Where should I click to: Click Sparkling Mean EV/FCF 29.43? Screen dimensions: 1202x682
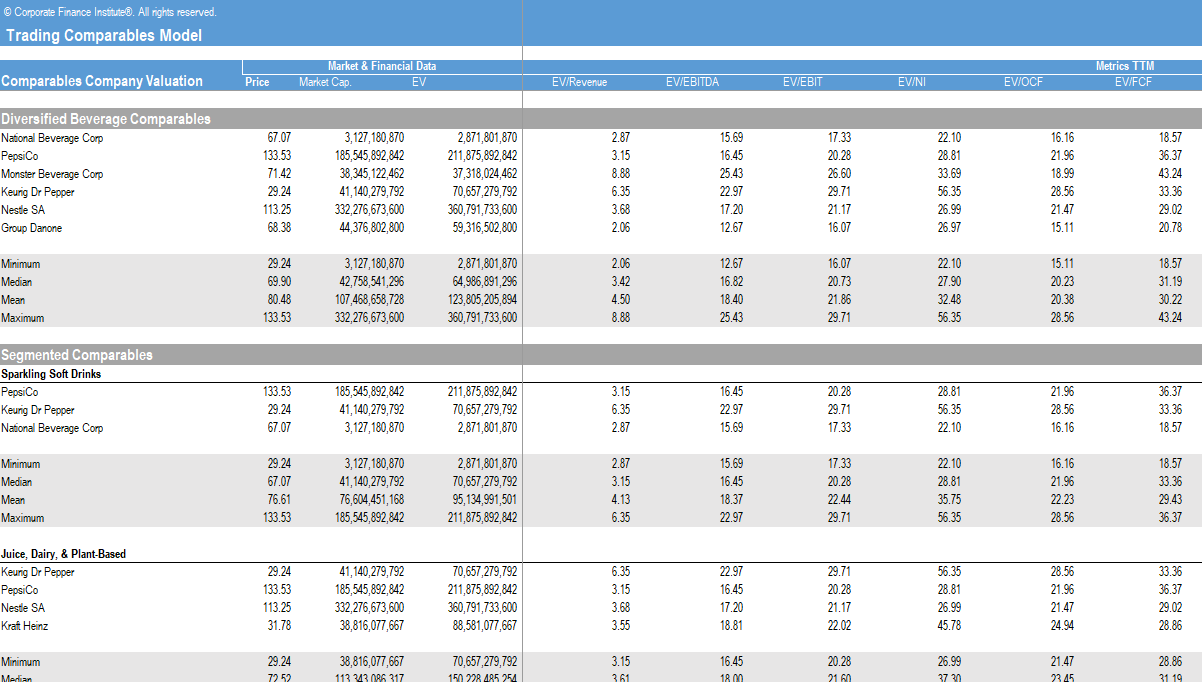(x=1170, y=500)
